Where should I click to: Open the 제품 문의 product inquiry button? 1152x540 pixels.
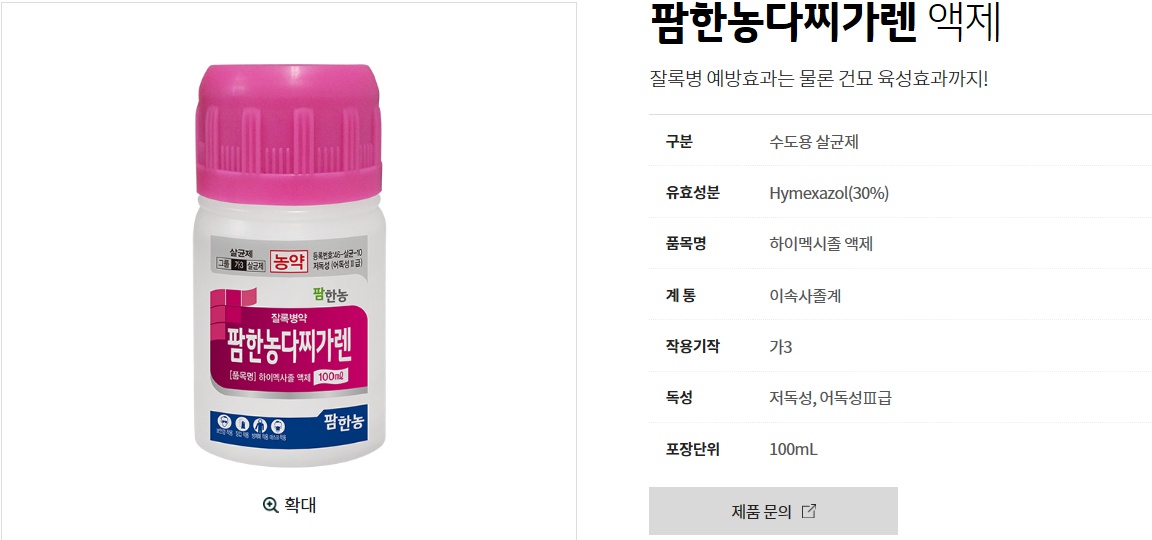[773, 511]
